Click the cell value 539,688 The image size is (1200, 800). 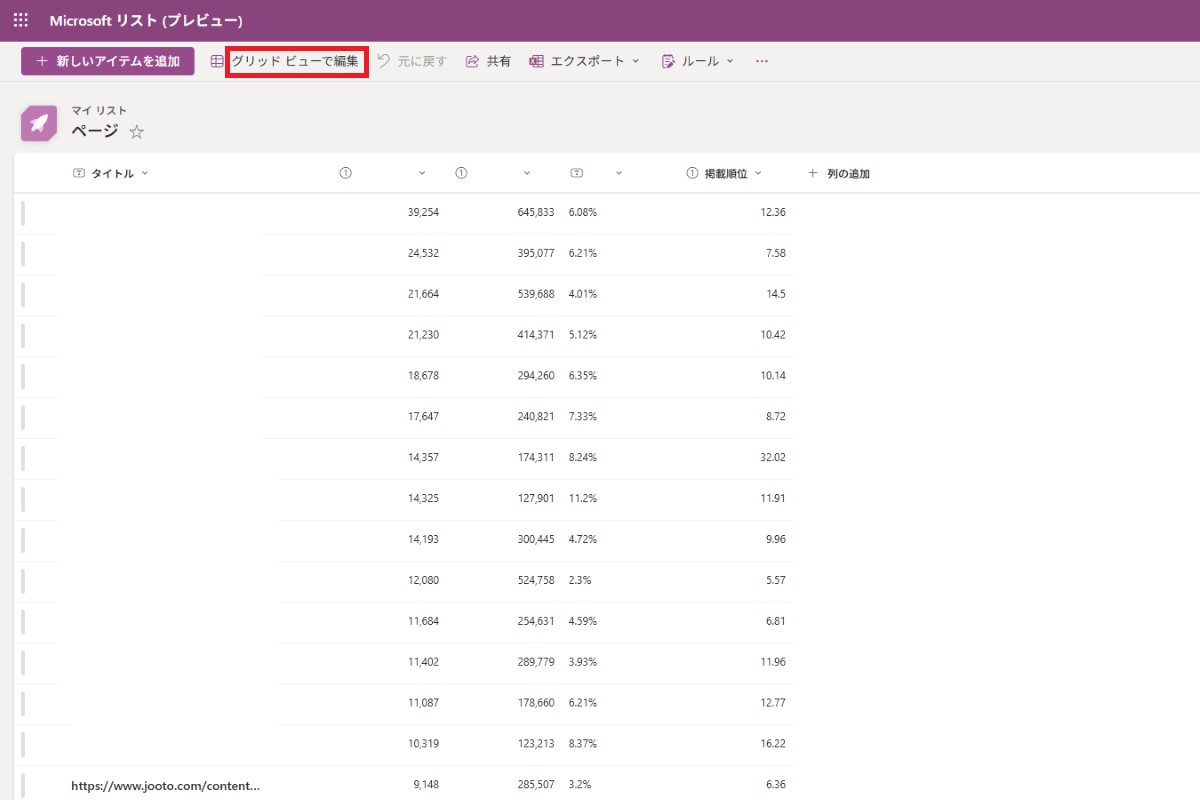tap(536, 294)
